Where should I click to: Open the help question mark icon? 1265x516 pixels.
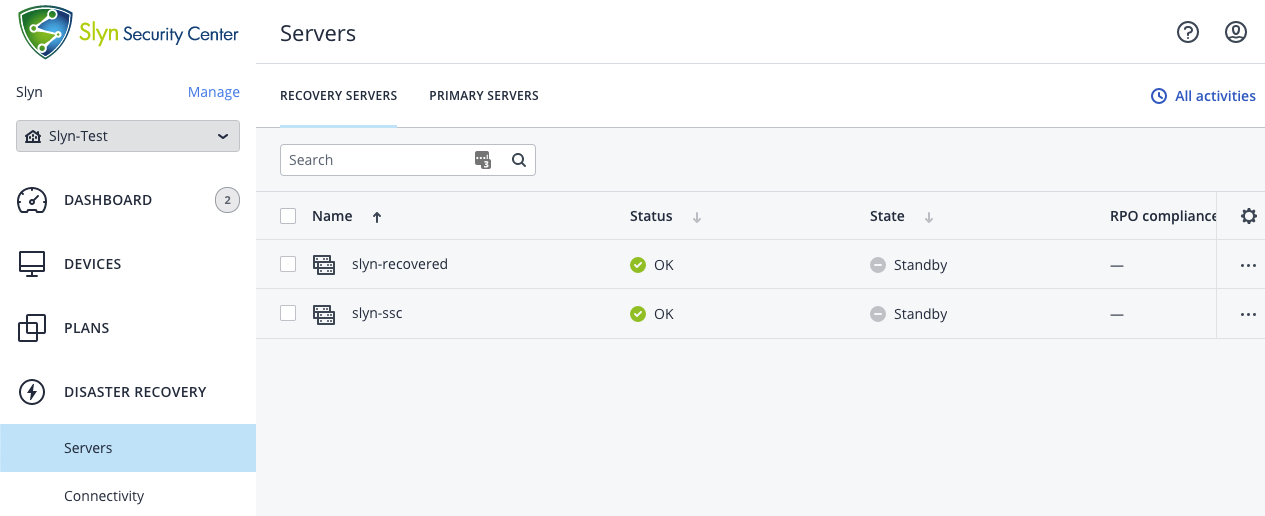pyautogui.click(x=1188, y=33)
